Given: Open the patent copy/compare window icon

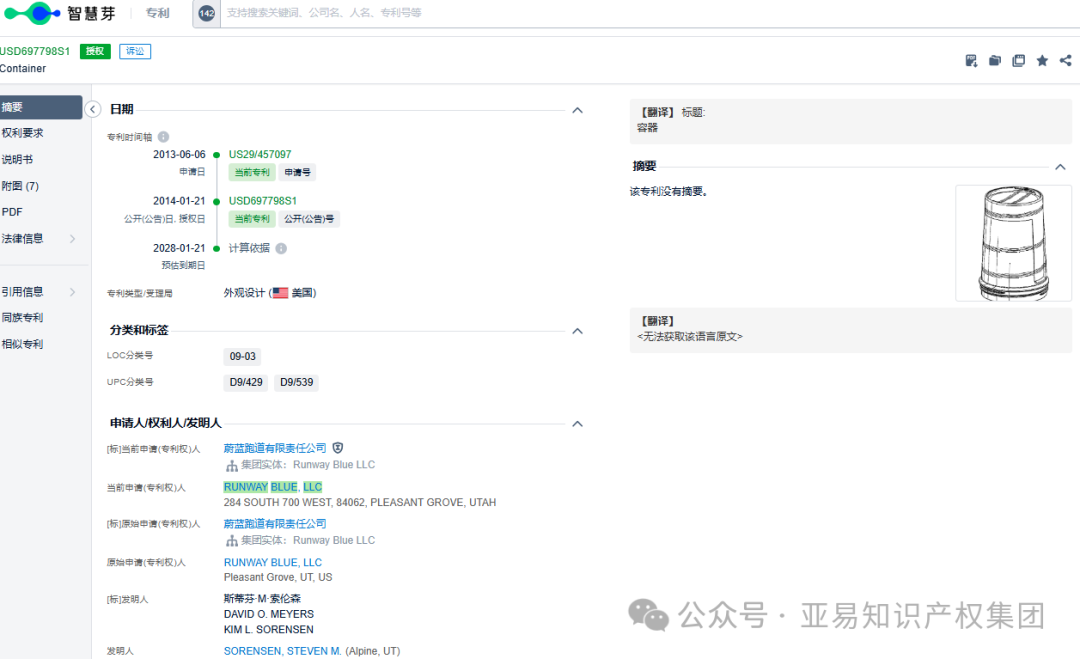Looking at the screenshot, I should [1019, 60].
